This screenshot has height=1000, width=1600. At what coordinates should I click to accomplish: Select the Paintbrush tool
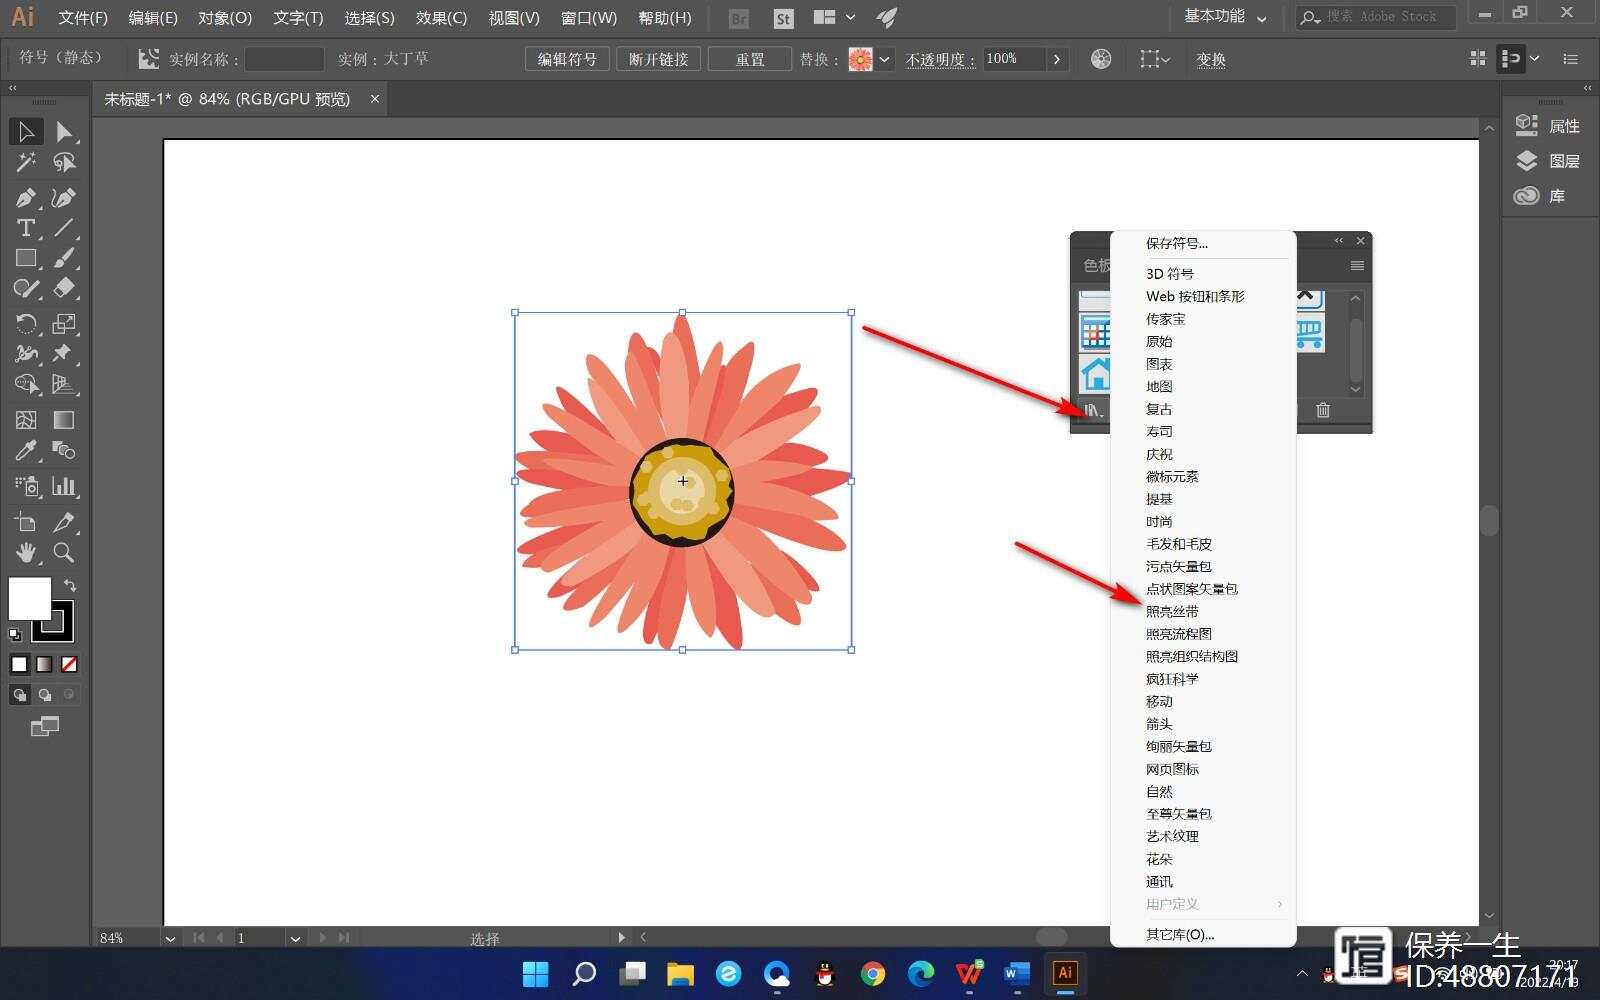coord(64,258)
